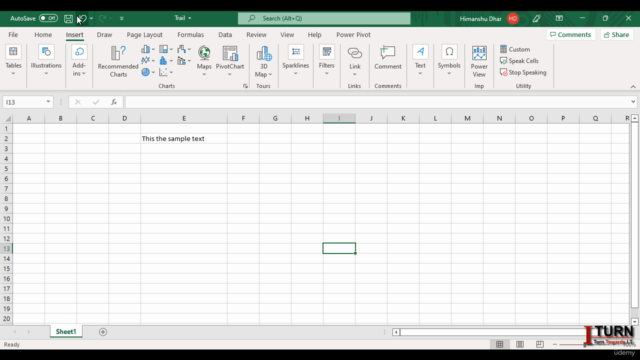
Task: Click the Undo arrow icon
Action: 82,18
